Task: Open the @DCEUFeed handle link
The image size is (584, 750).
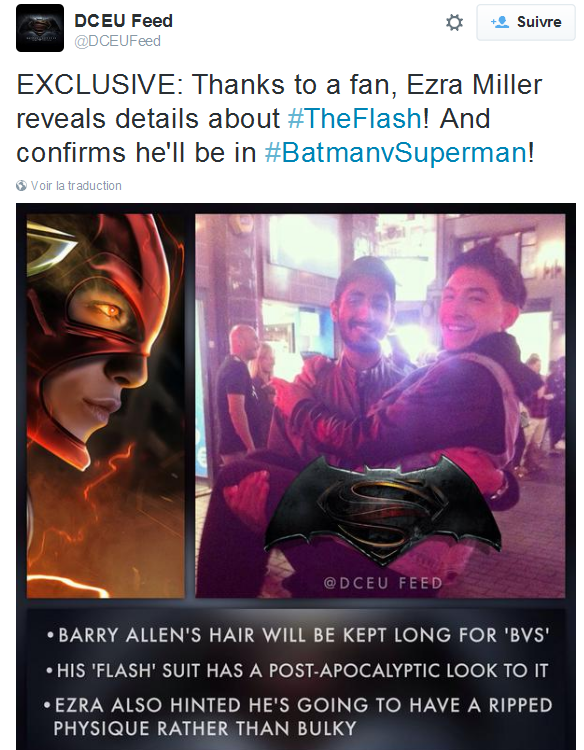Action: pos(117,41)
